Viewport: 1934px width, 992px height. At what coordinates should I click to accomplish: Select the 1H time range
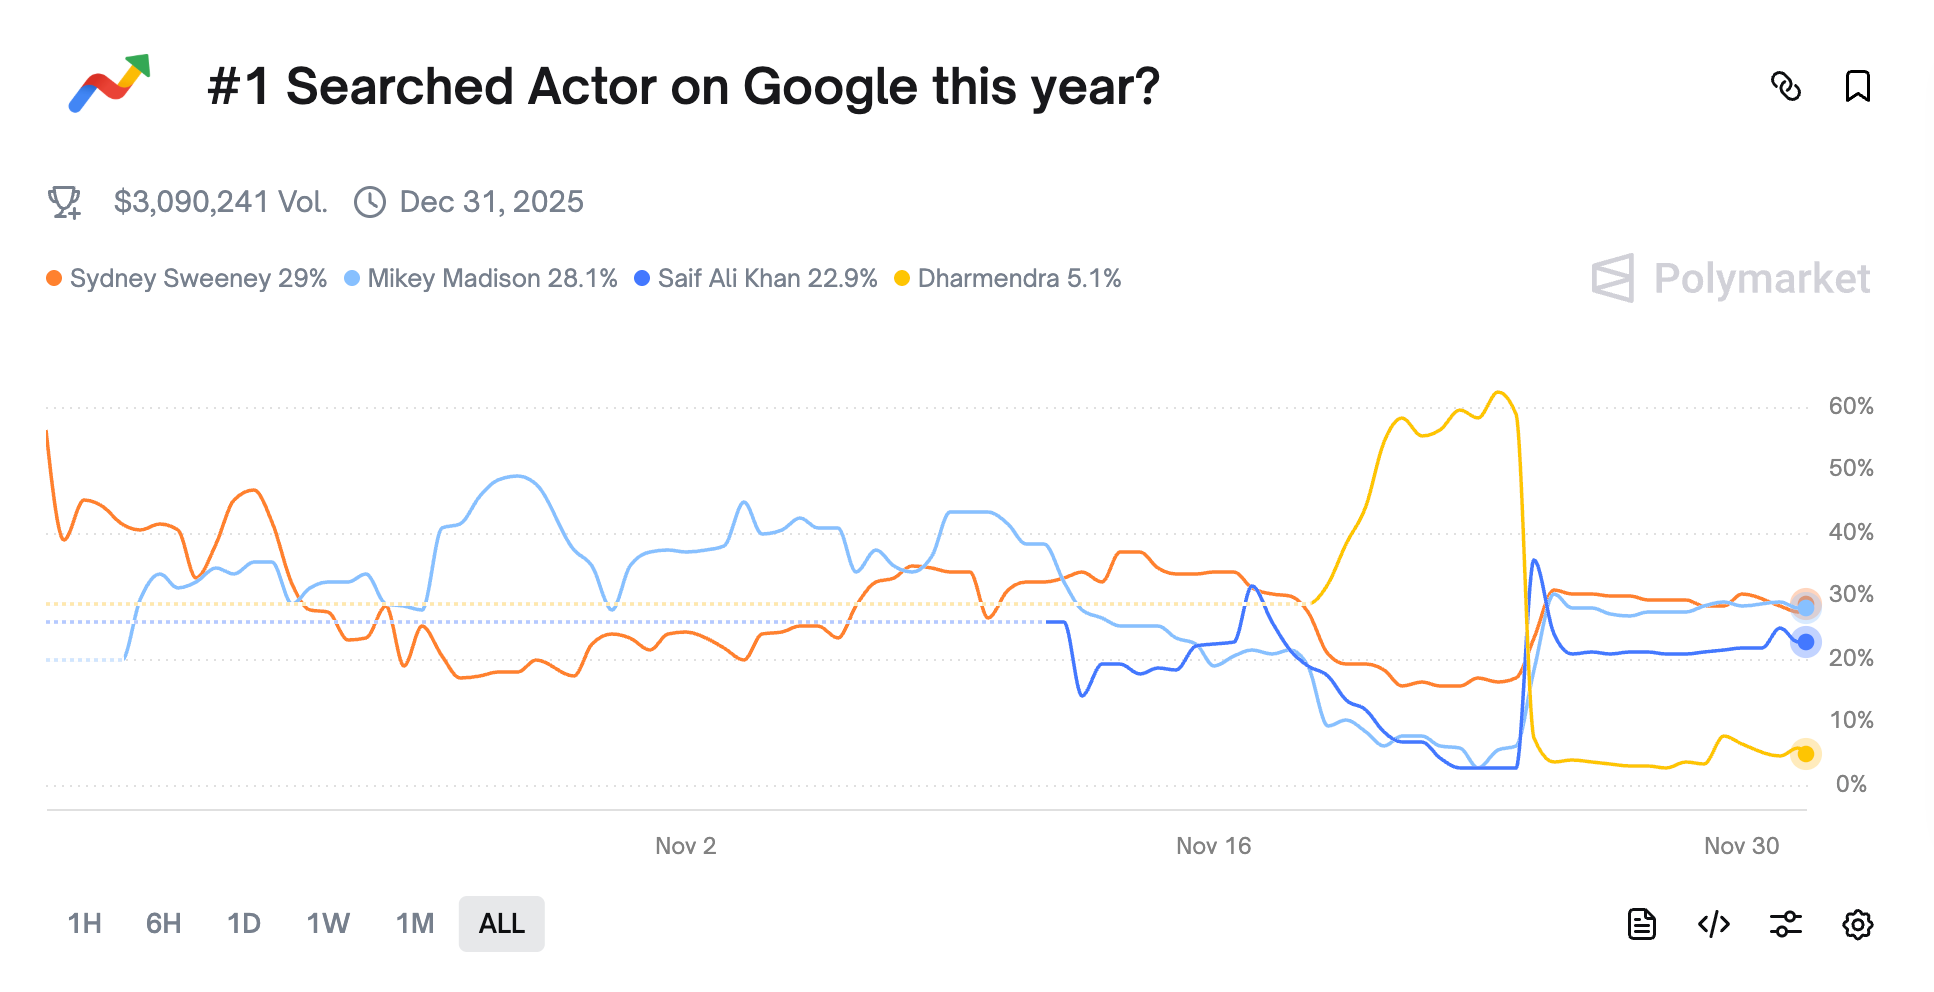[84, 924]
